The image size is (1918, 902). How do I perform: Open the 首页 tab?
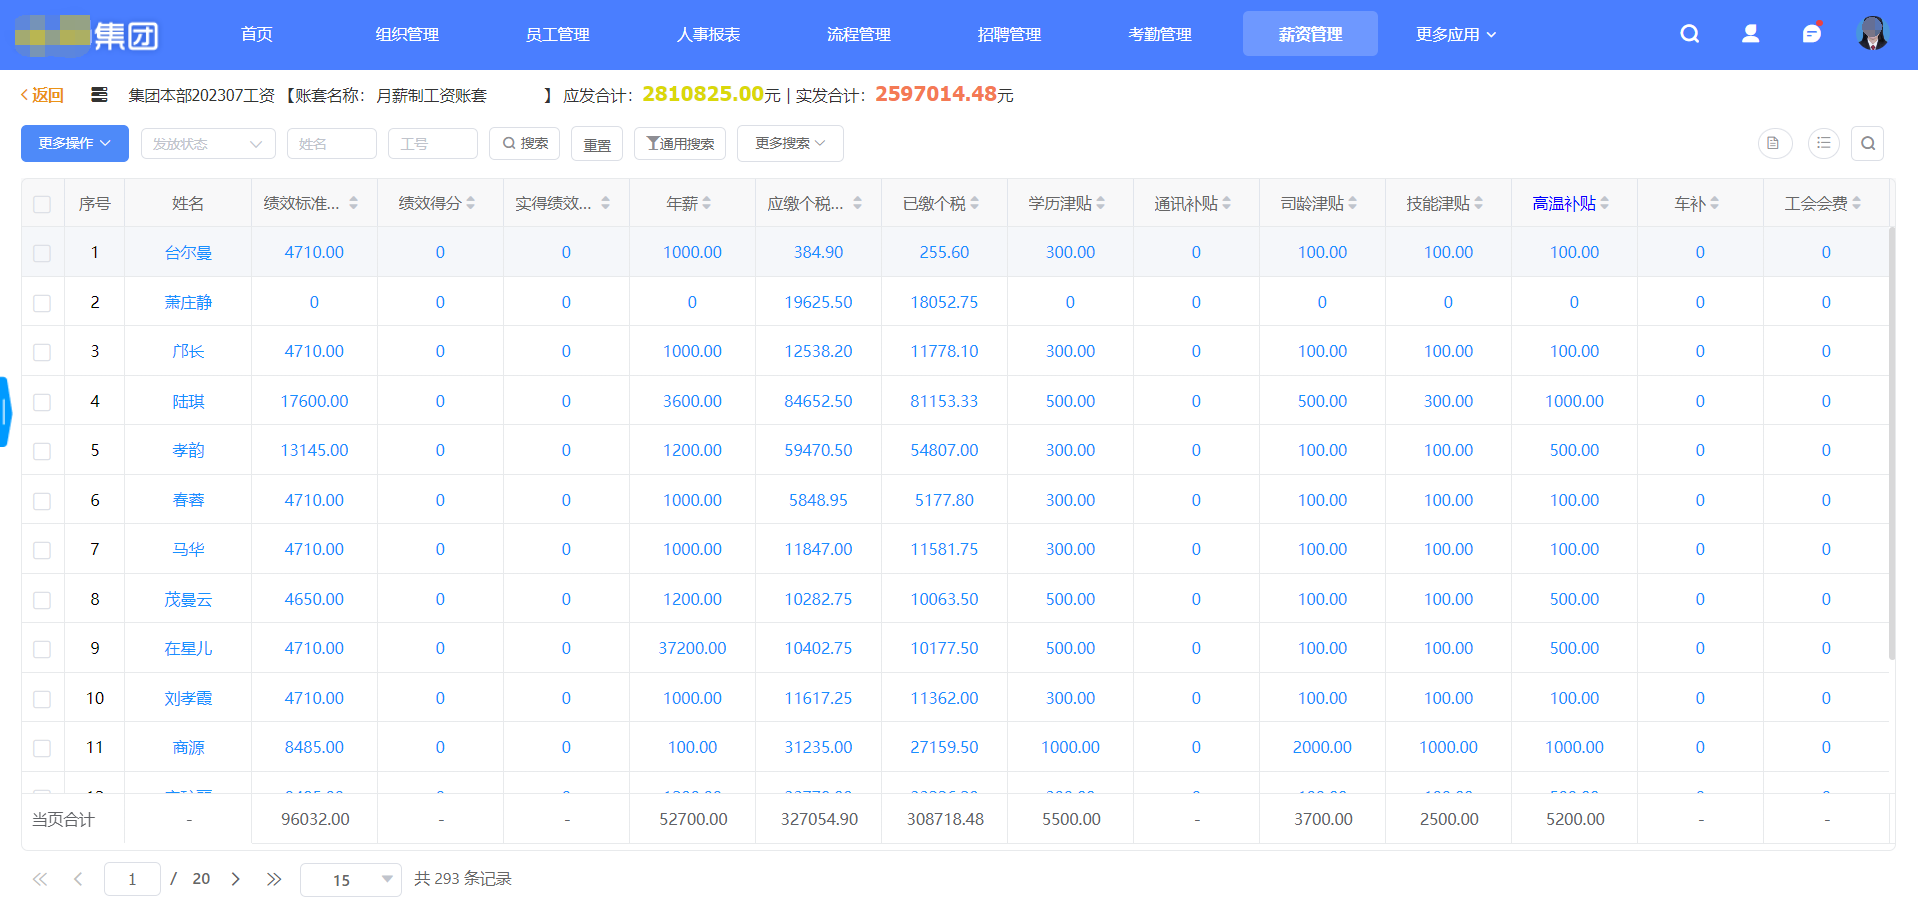click(257, 34)
